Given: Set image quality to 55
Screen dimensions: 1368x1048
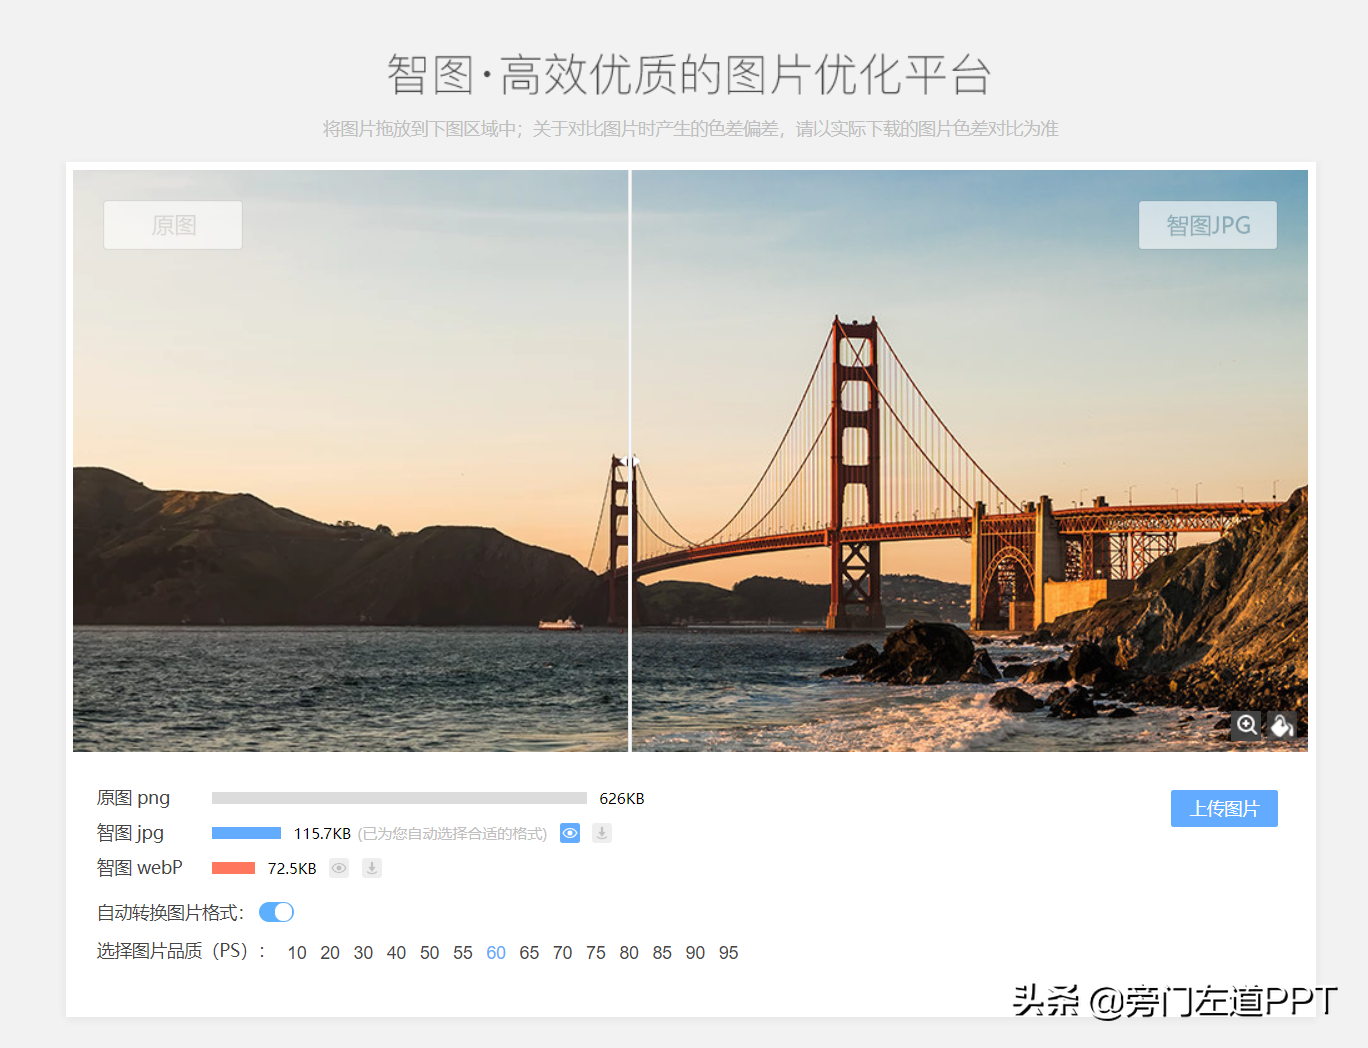Looking at the screenshot, I should pyautogui.click(x=463, y=953).
